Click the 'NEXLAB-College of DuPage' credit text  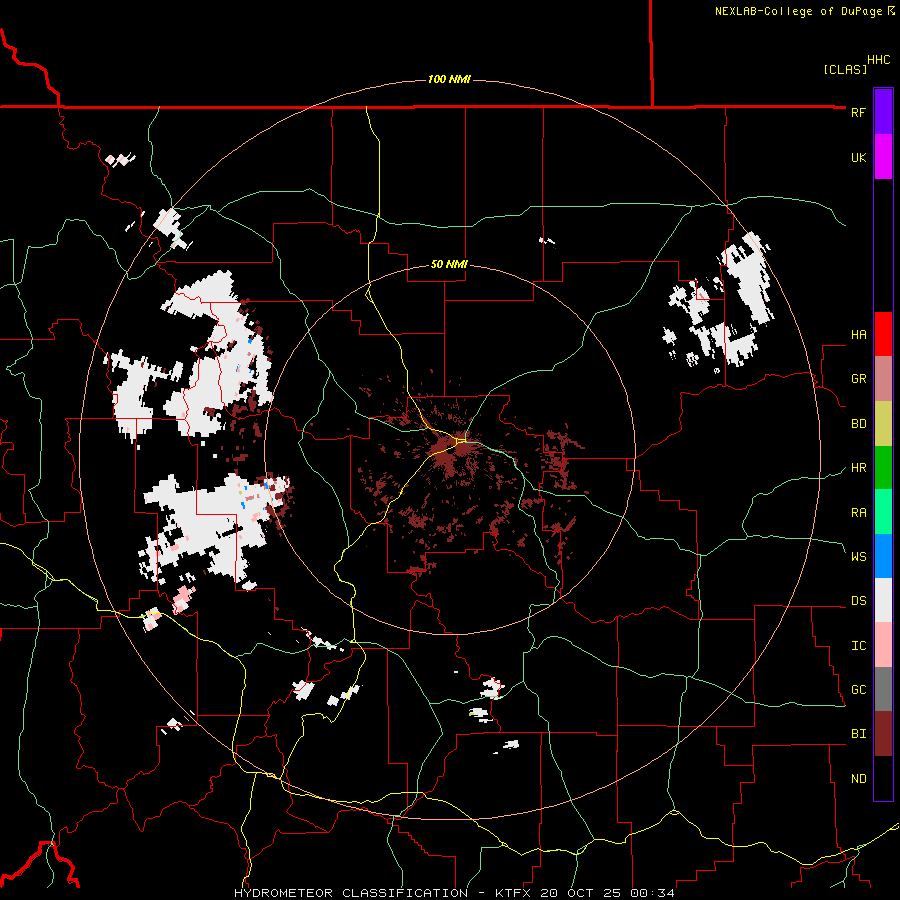tap(798, 11)
